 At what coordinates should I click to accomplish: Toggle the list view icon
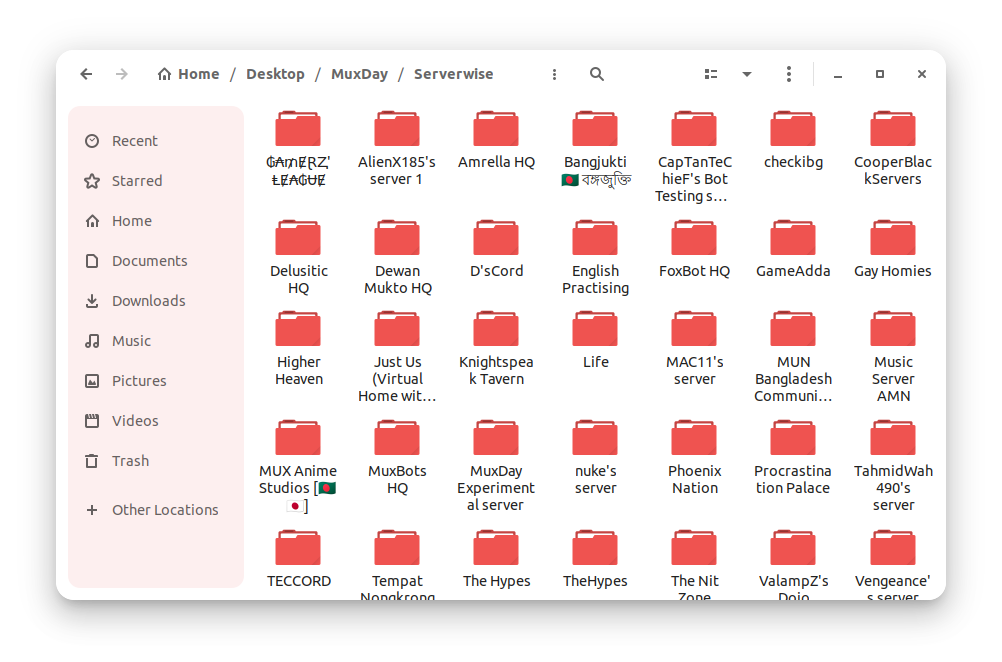click(711, 74)
